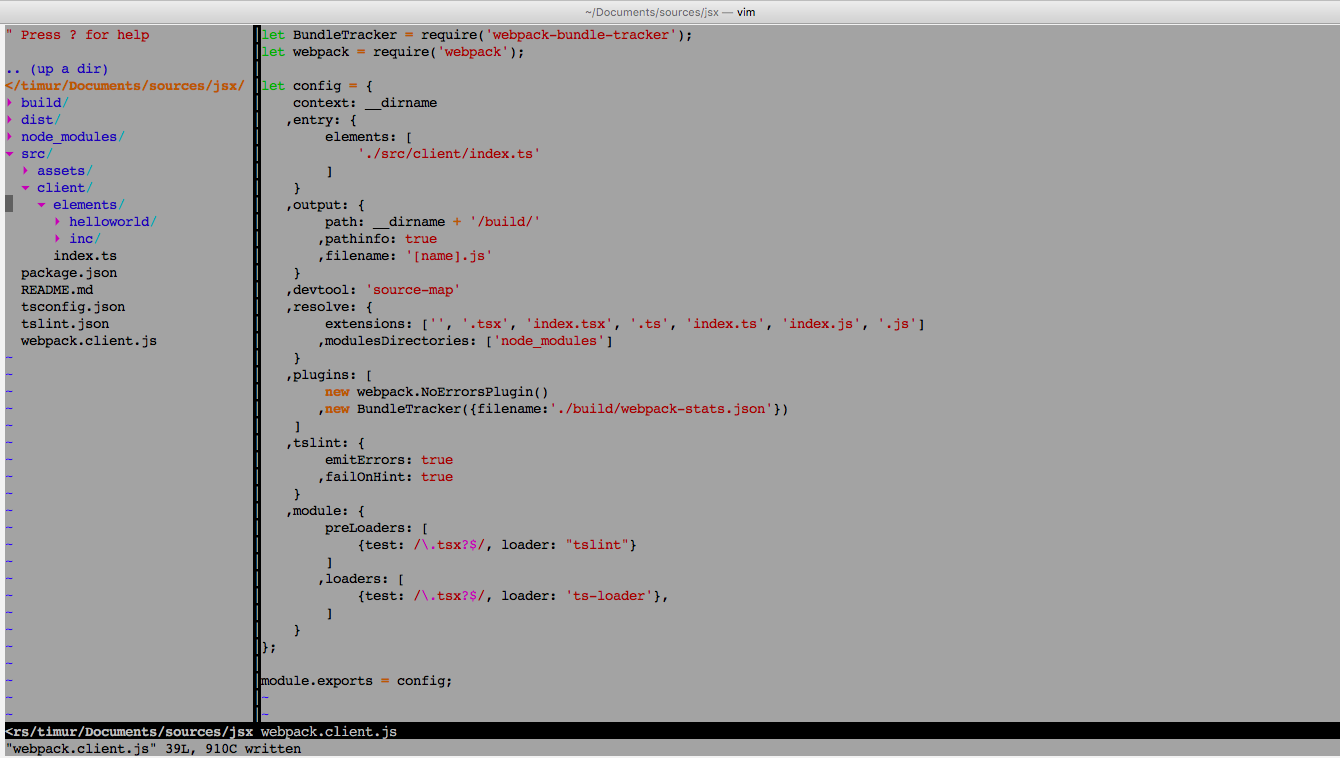Click 'source-map' devtool value
The image size is (1340, 758).
click(x=413, y=290)
